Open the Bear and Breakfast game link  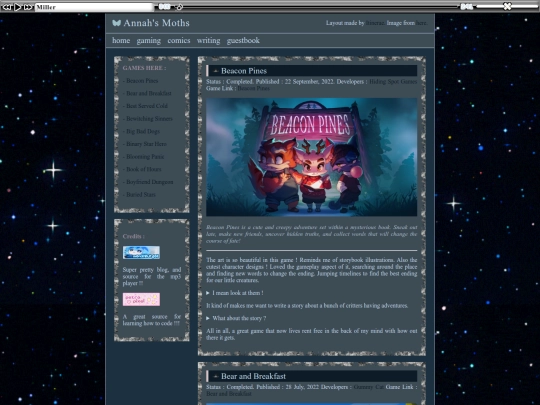pos(229,394)
